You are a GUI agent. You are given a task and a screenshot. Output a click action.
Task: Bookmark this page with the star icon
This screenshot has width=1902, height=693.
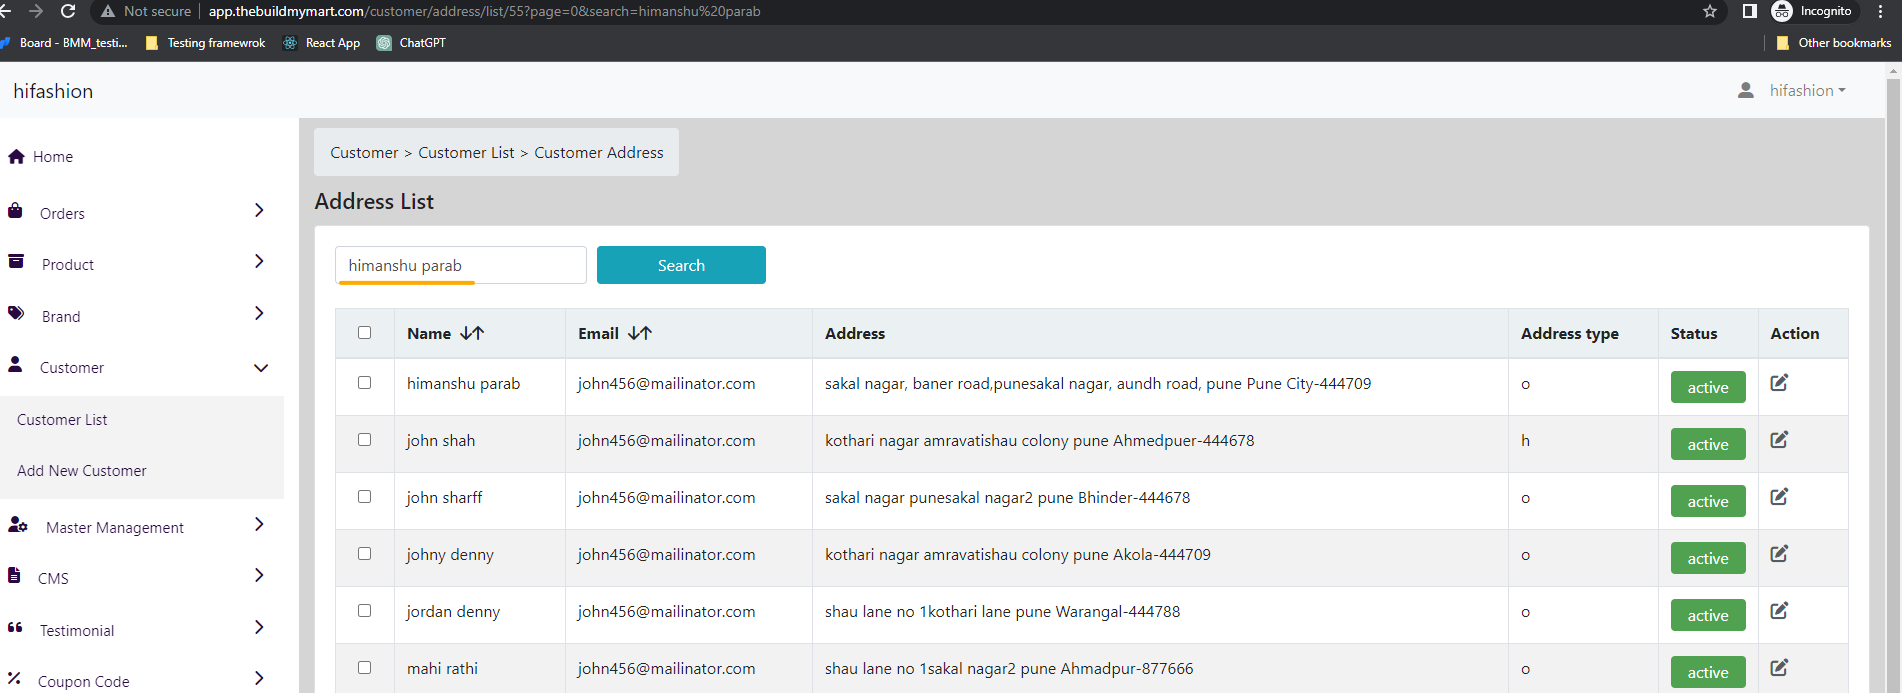[x=1710, y=11]
